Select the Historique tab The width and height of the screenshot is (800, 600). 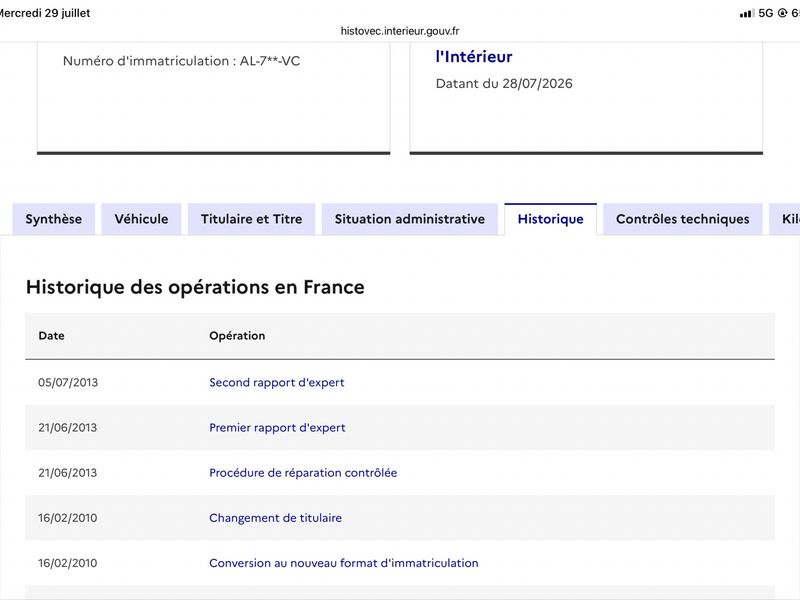coord(551,219)
